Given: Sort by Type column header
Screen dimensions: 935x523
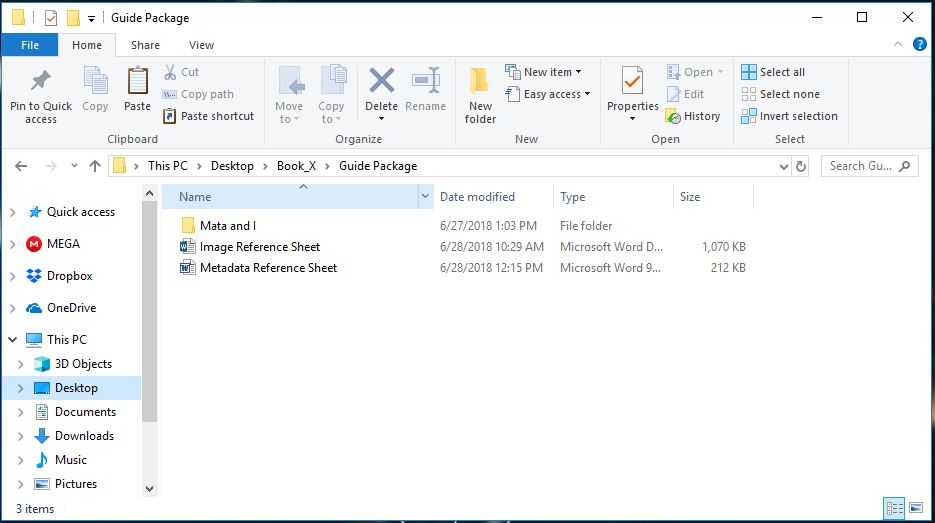Looking at the screenshot, I should [x=613, y=196].
